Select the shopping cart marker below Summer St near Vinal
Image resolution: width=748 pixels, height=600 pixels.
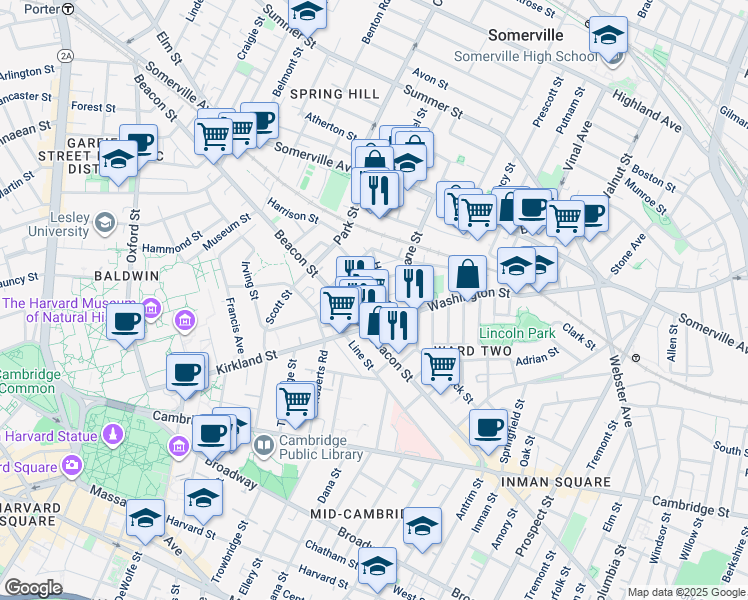[478, 213]
